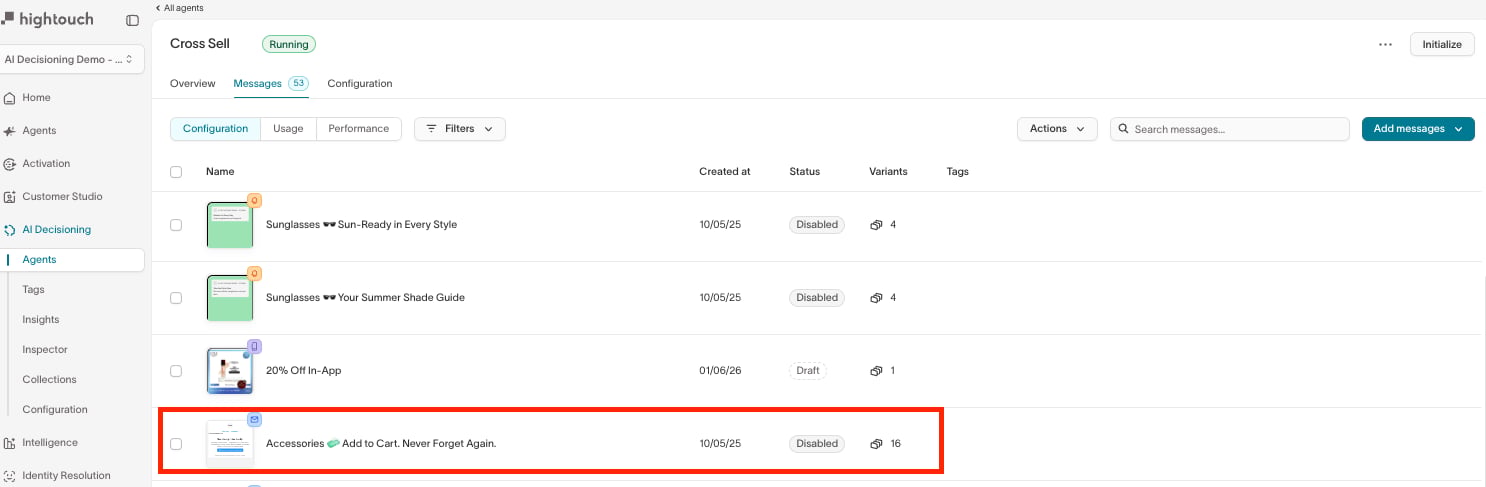This screenshot has width=1486, height=487.
Task: Click the Initialize button
Action: (x=1442, y=45)
